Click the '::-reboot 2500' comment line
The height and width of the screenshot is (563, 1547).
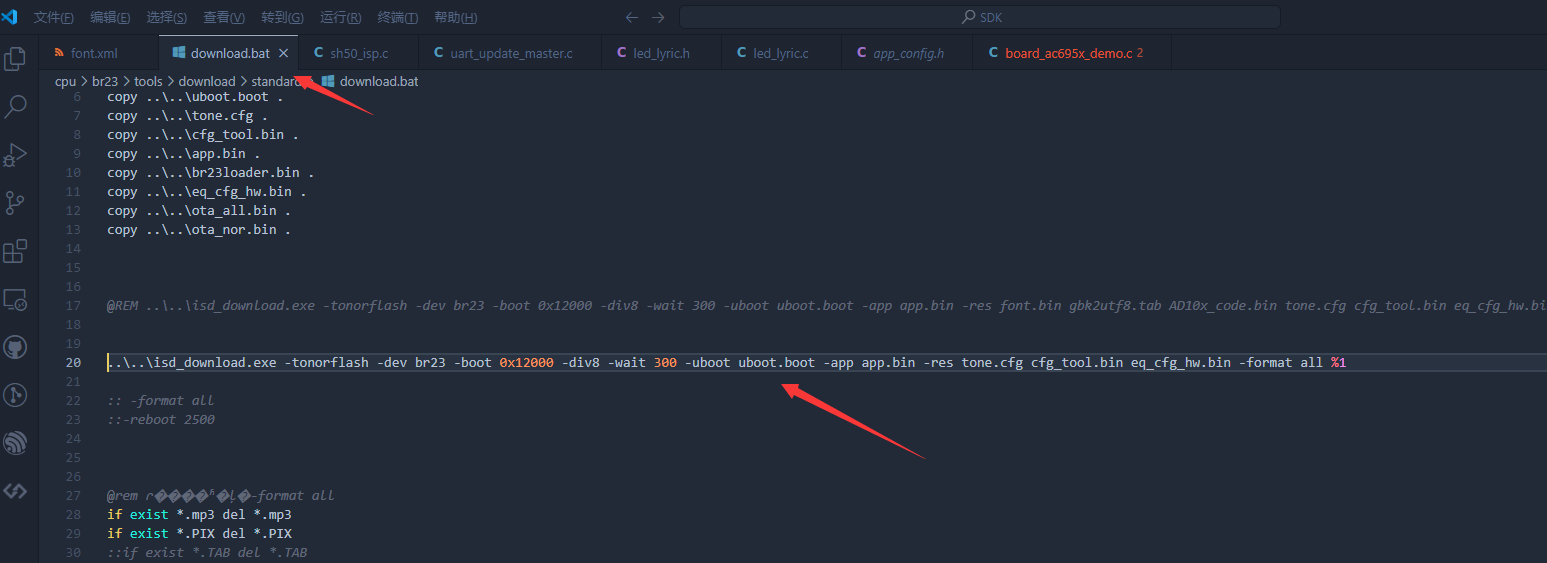(x=161, y=419)
